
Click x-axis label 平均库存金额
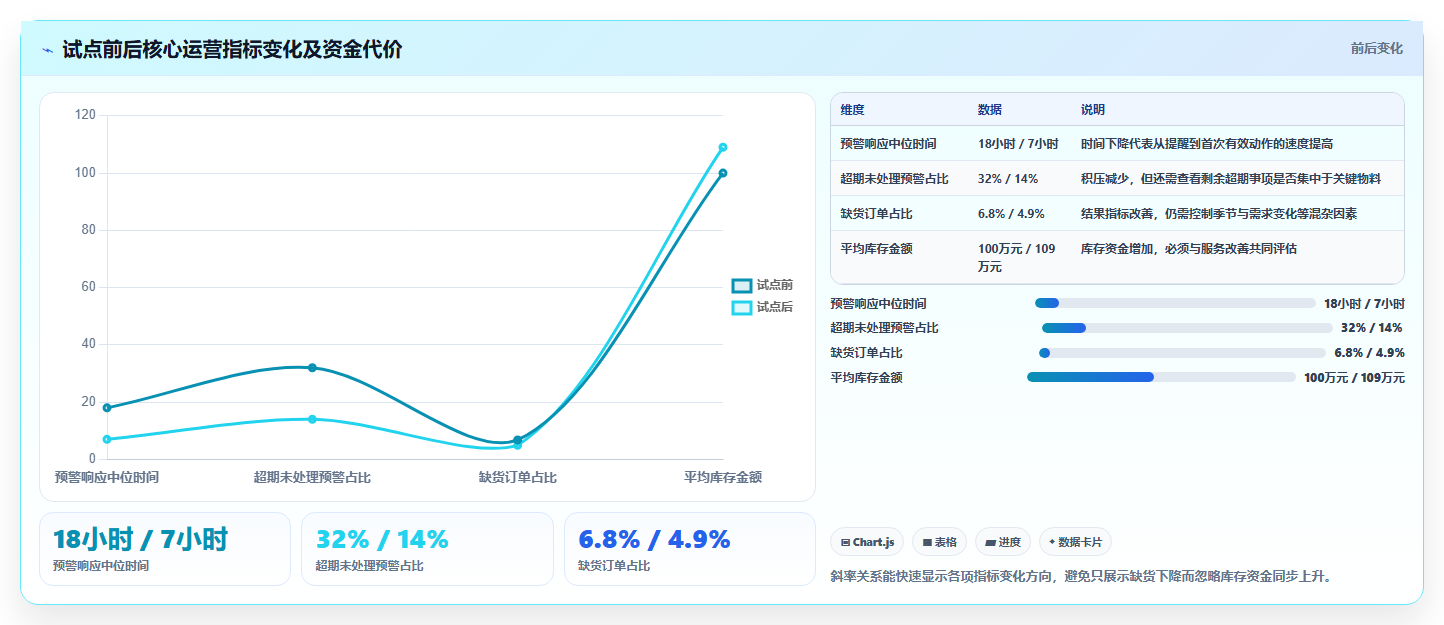(x=723, y=478)
